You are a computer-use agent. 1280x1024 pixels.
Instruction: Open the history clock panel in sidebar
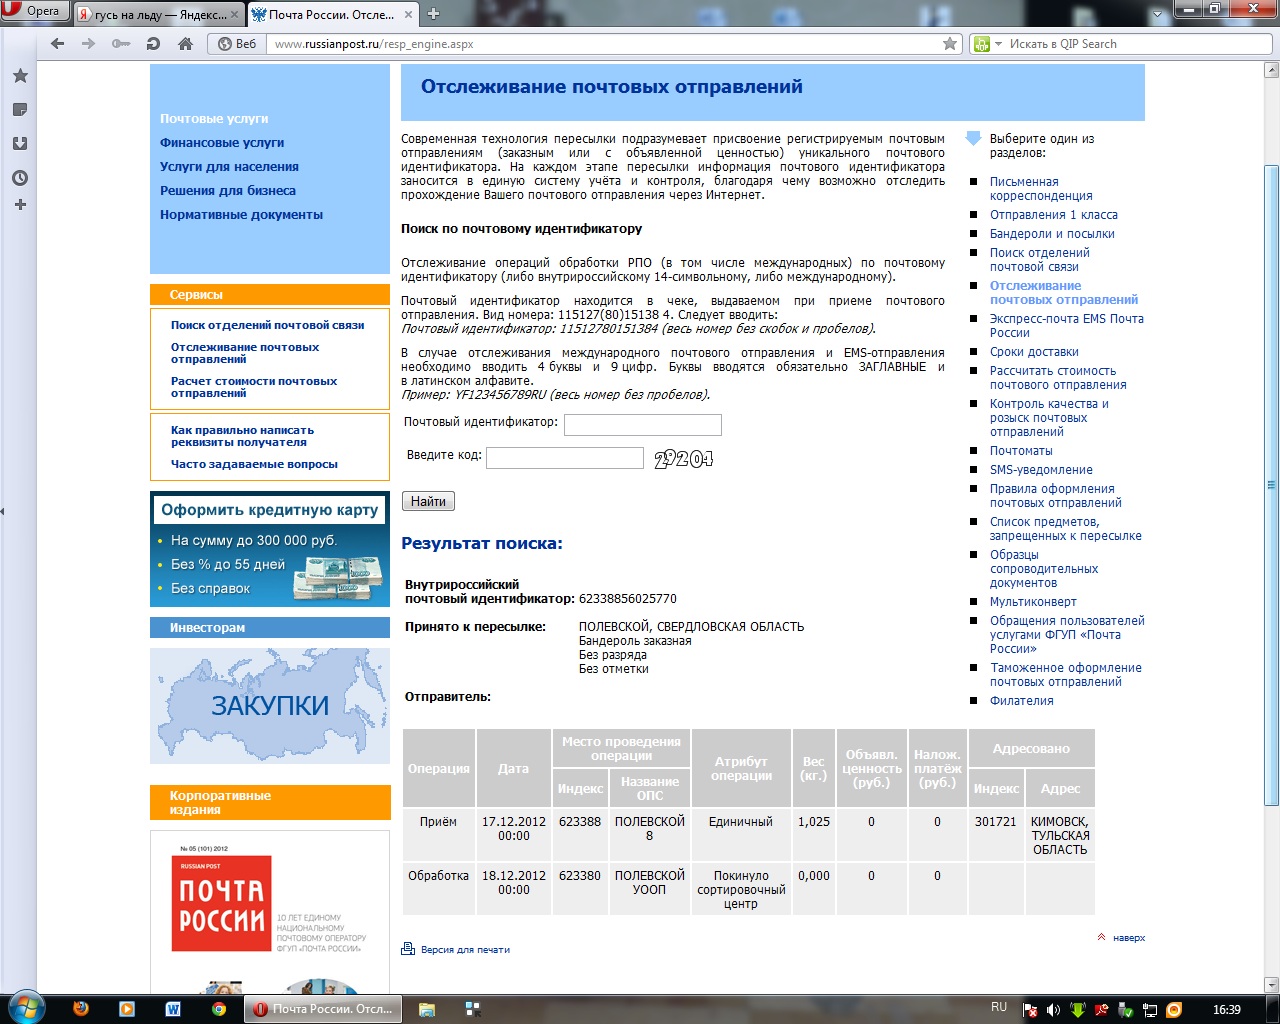coord(19,178)
